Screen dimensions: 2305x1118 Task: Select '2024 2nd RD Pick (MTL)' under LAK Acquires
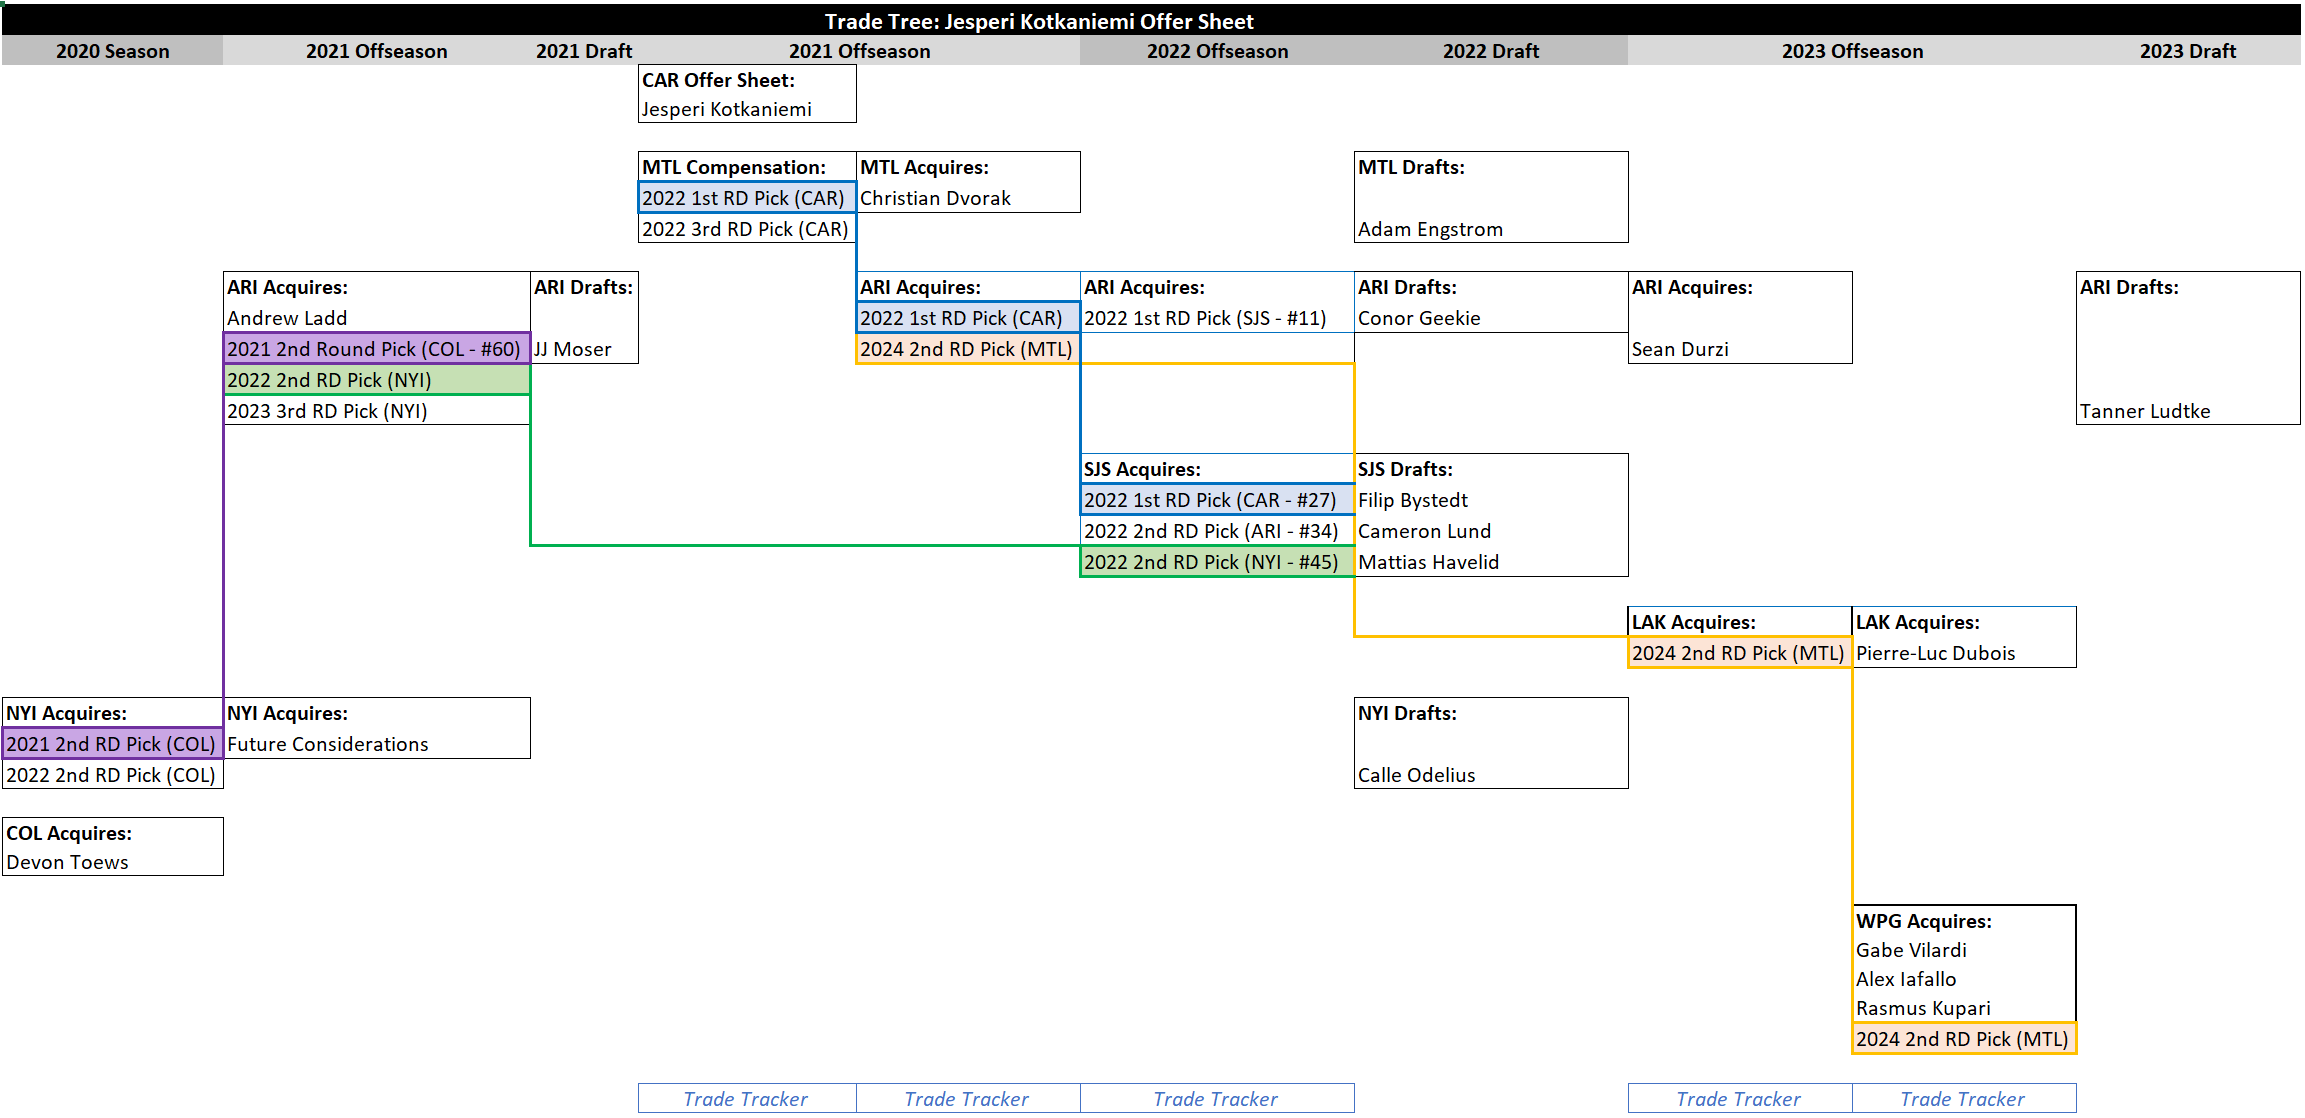click(x=1740, y=653)
